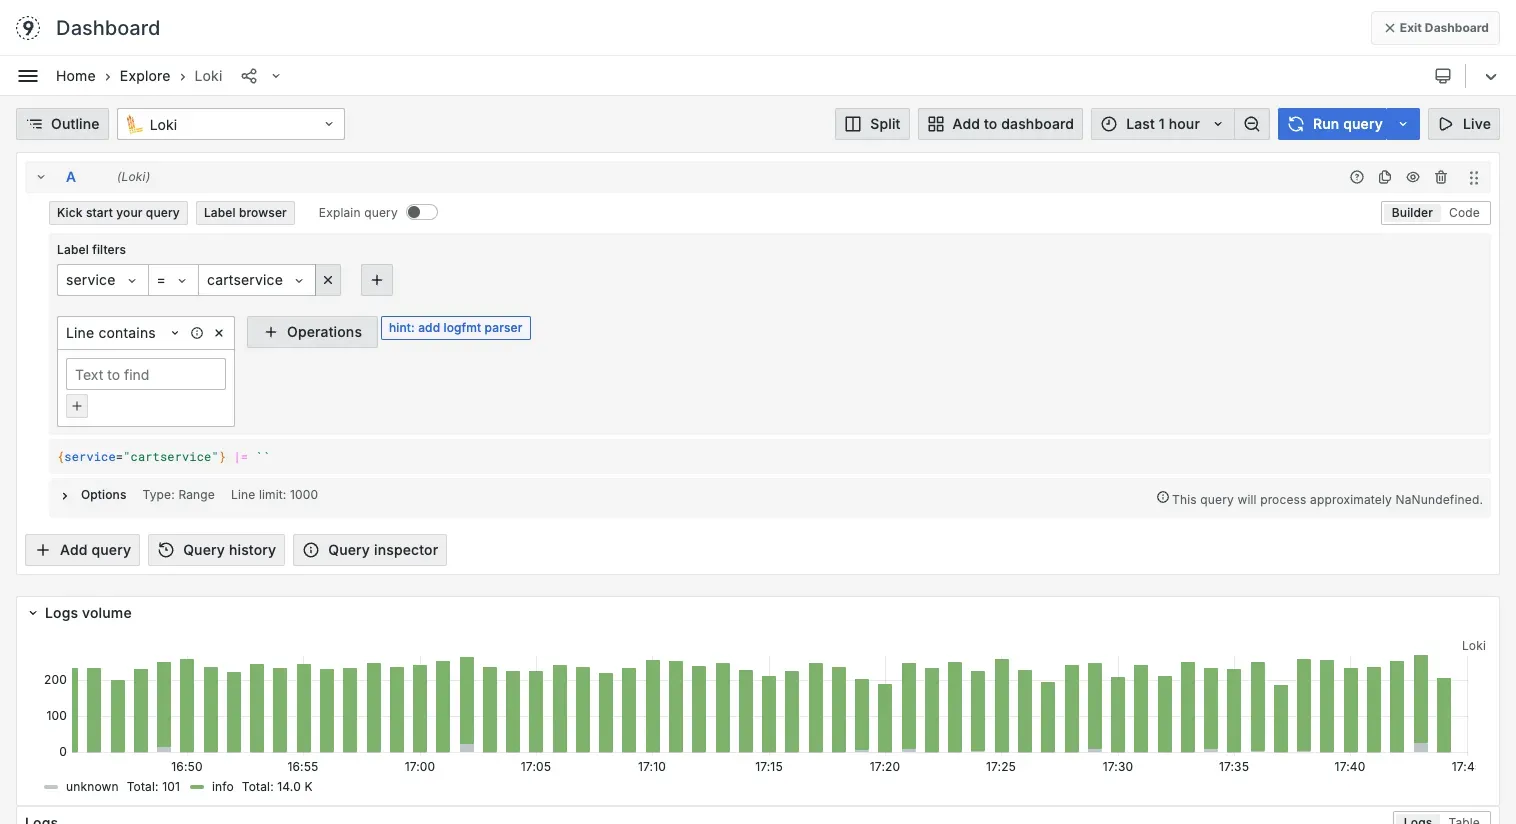
Task: Open the Last 1 hour time range dropdown
Action: [x=1162, y=123]
